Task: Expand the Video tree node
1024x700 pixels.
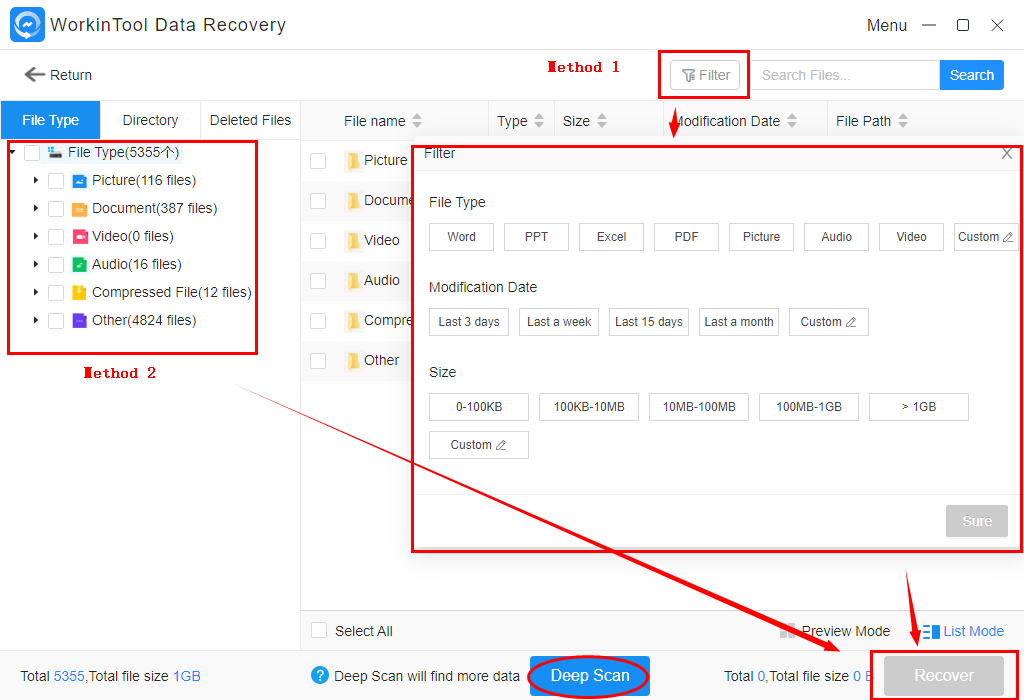Action: 36,236
